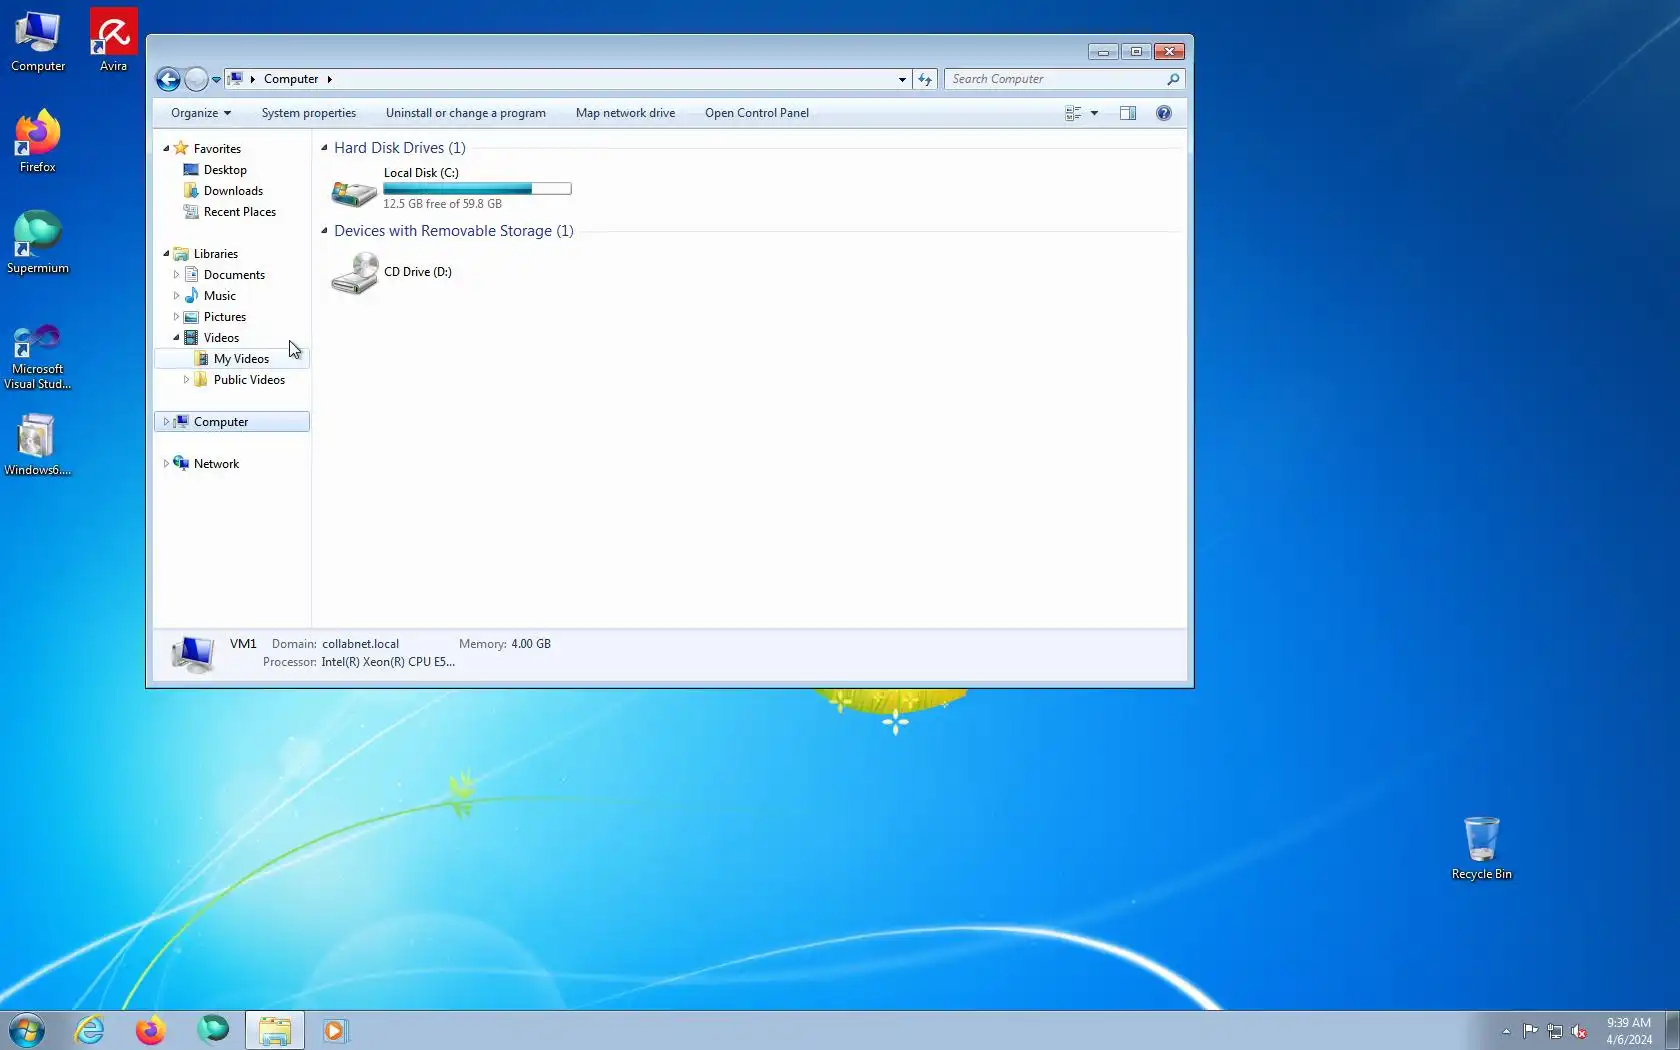Viewport: 1680px width, 1050px height.
Task: Expand the Public Videos folder node
Action: (186, 380)
